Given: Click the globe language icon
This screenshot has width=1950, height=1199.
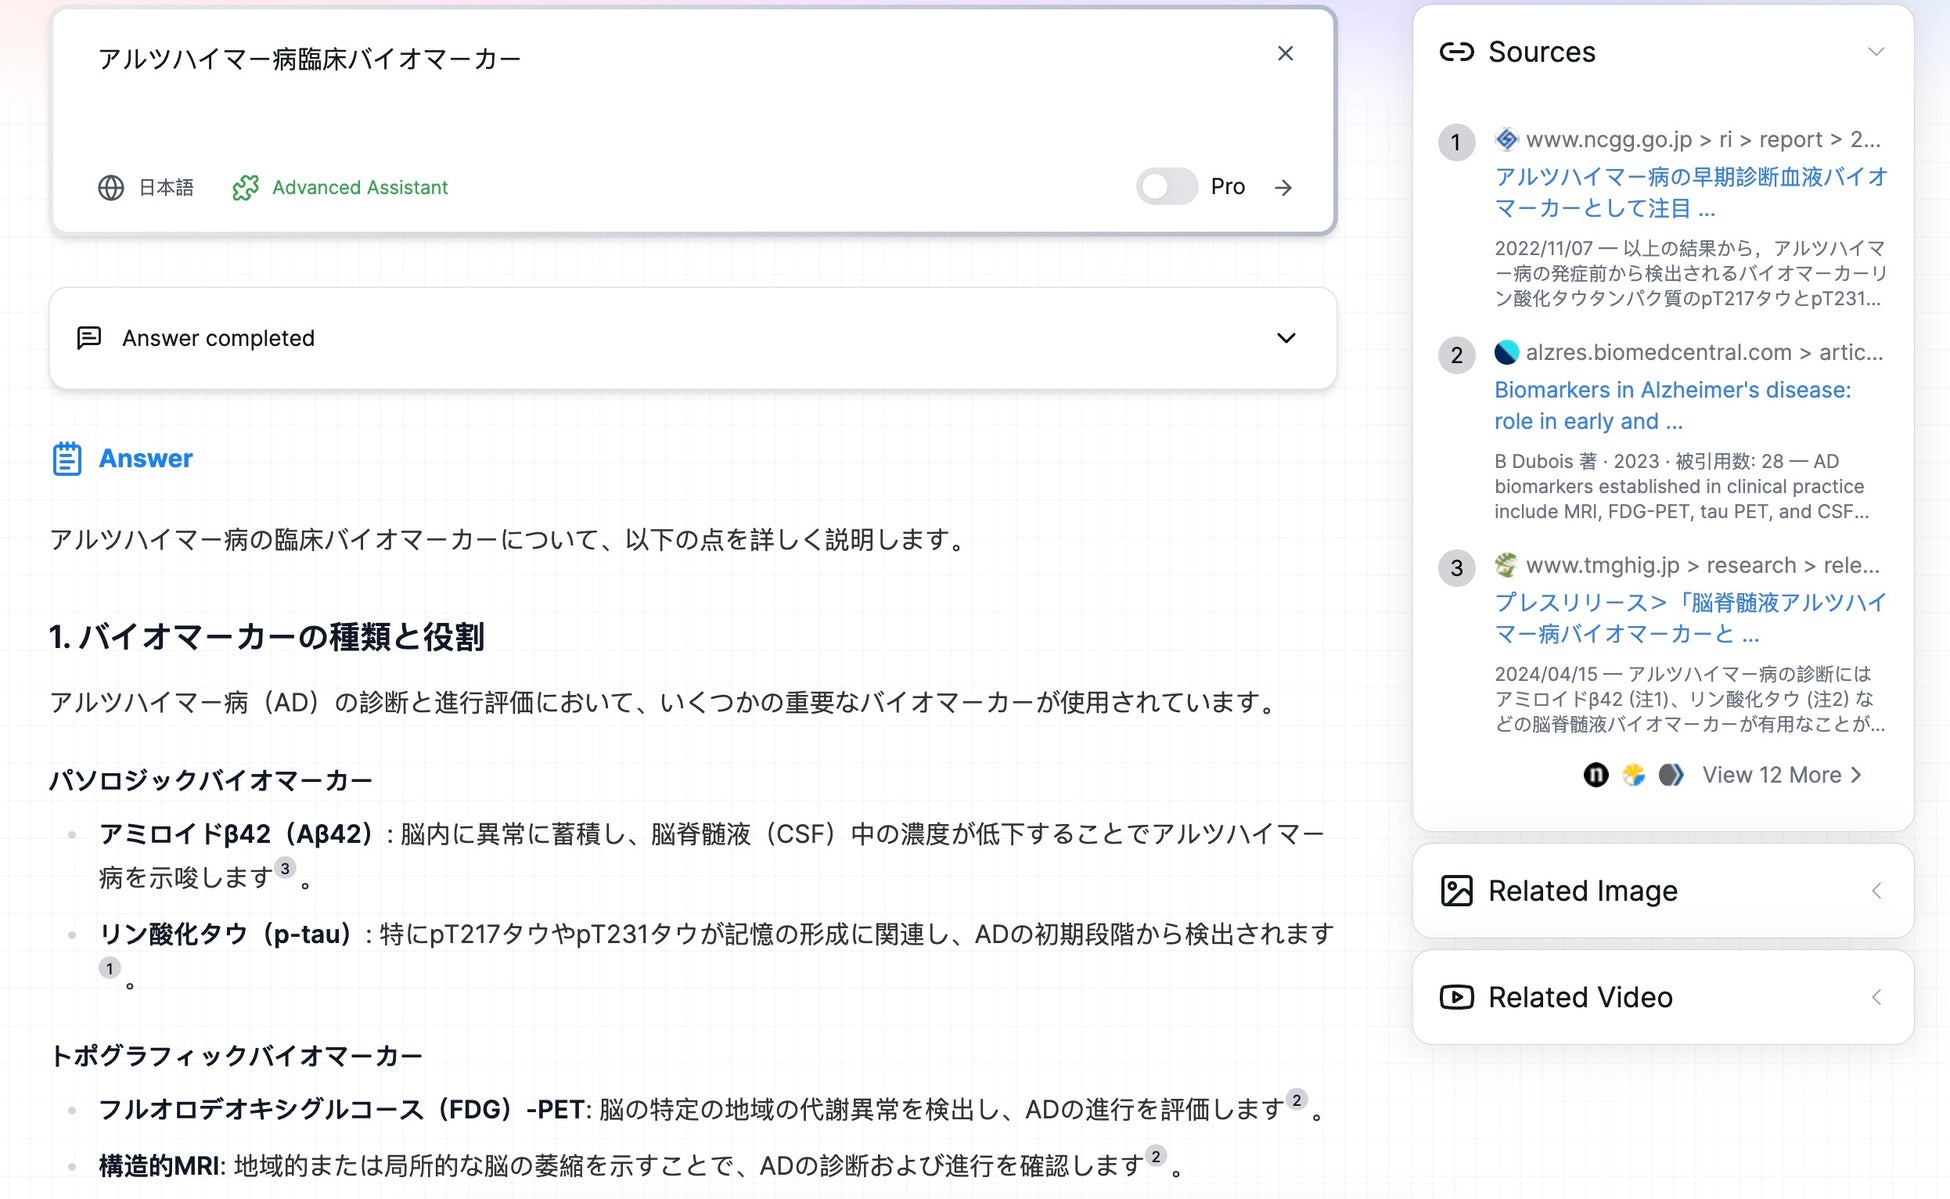Looking at the screenshot, I should pos(111,188).
